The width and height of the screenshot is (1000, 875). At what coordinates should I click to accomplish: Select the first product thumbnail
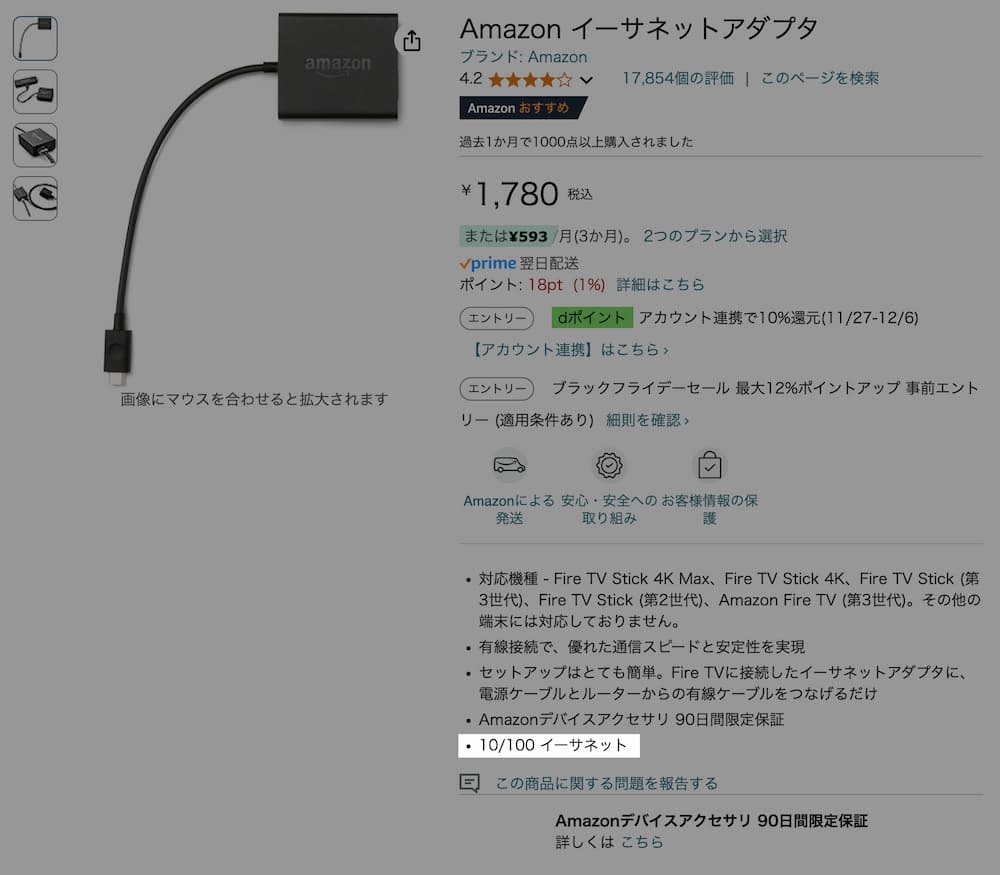click(35, 38)
